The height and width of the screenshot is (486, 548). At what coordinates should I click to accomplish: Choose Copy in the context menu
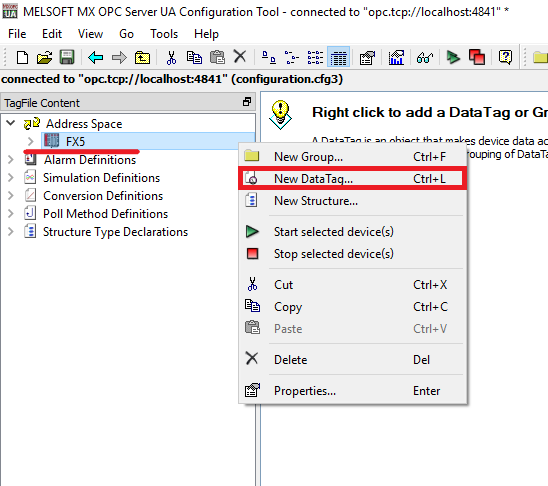click(353, 307)
